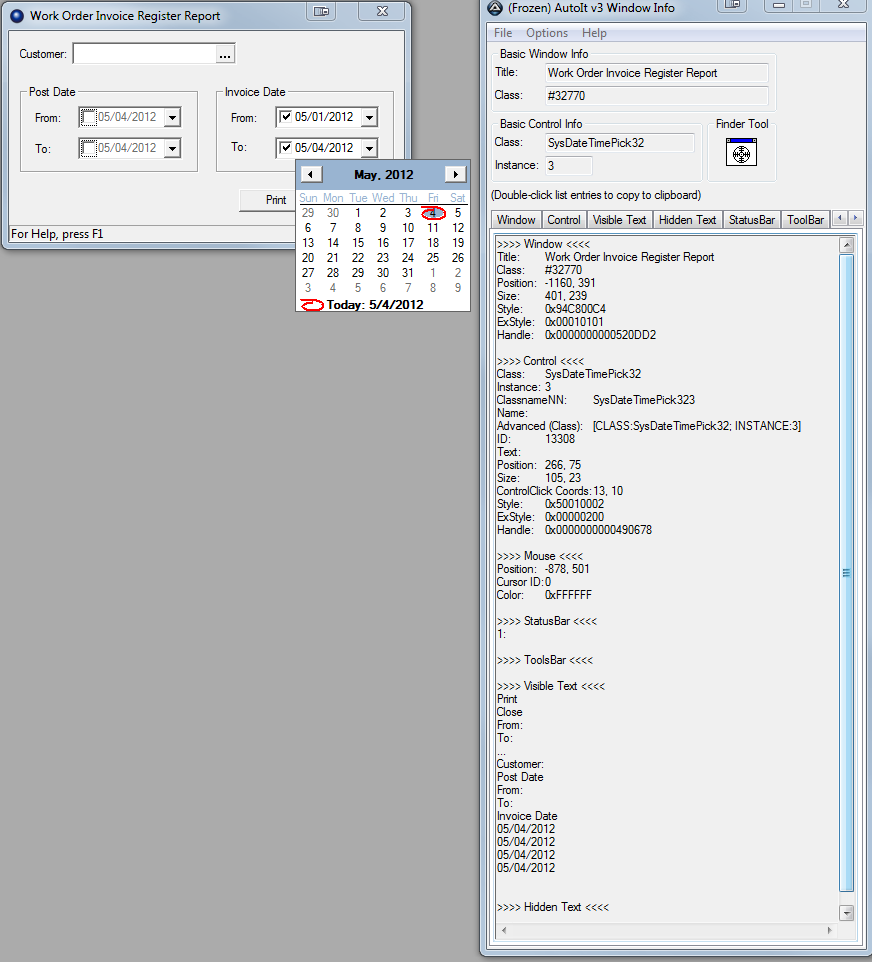This screenshot has width=872, height=962.
Task: Enable the Post Date From checkbox
Action: [88, 118]
